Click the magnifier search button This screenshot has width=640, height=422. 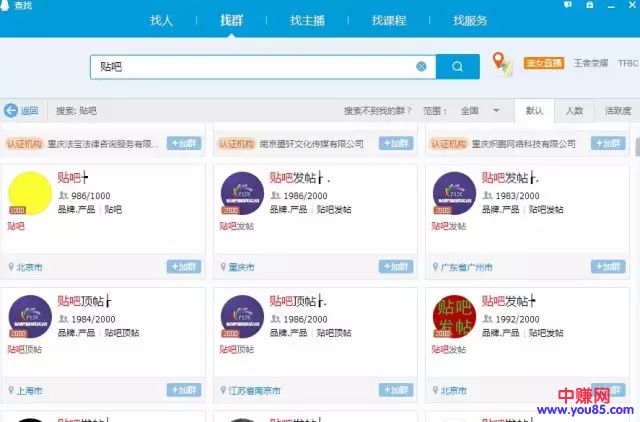point(458,67)
